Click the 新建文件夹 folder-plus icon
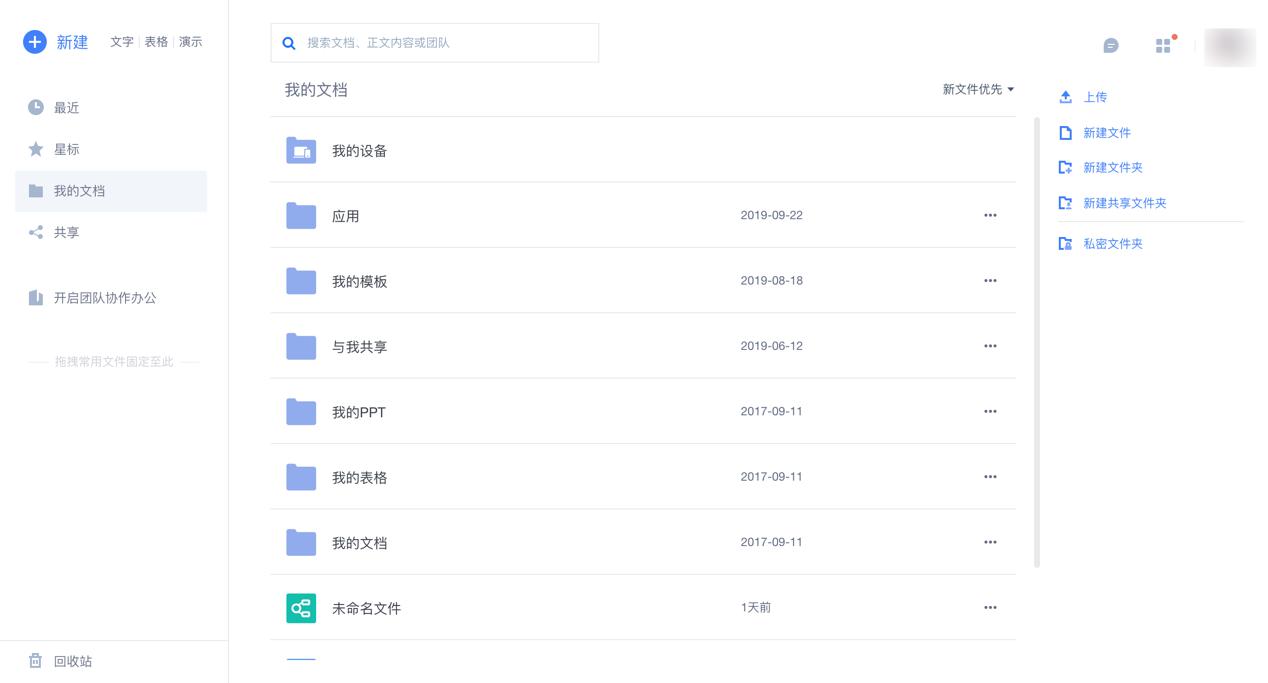Viewport: 1268px width, 683px height. coord(1066,168)
